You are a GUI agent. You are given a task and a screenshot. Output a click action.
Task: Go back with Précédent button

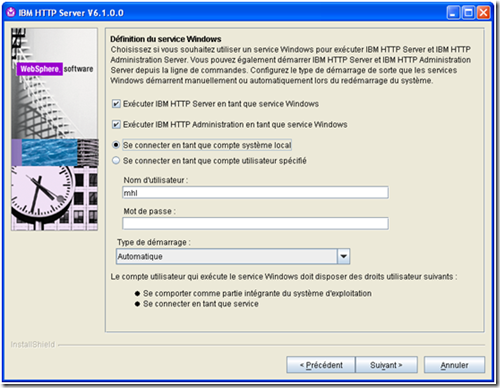click(321, 365)
